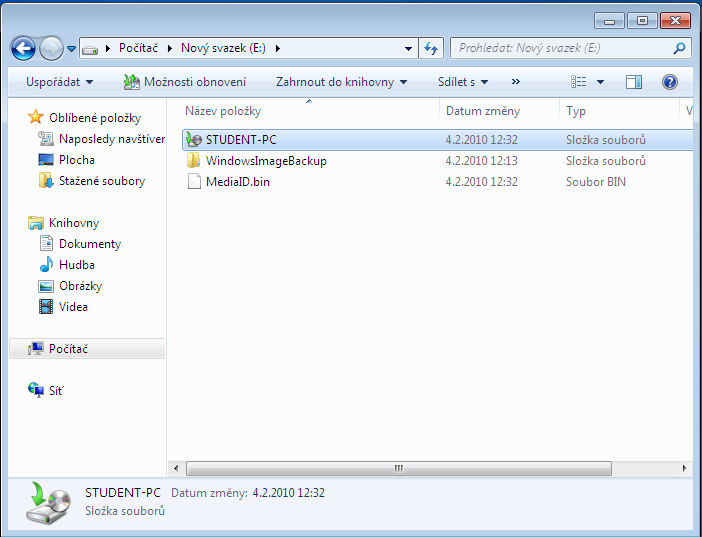702x537 pixels.
Task: Expand the Uspořádat dropdown menu
Action: click(x=59, y=82)
